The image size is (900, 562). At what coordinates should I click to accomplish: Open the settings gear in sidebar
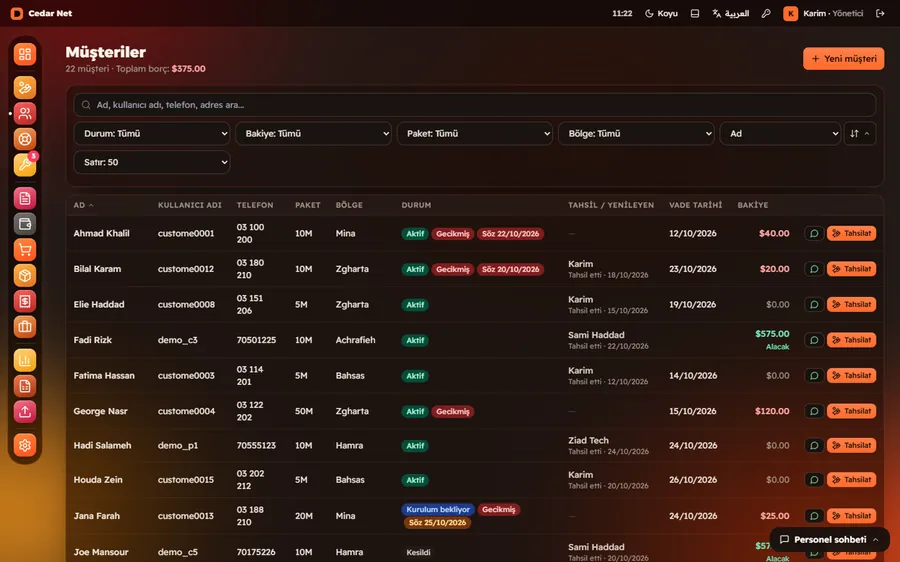25,445
